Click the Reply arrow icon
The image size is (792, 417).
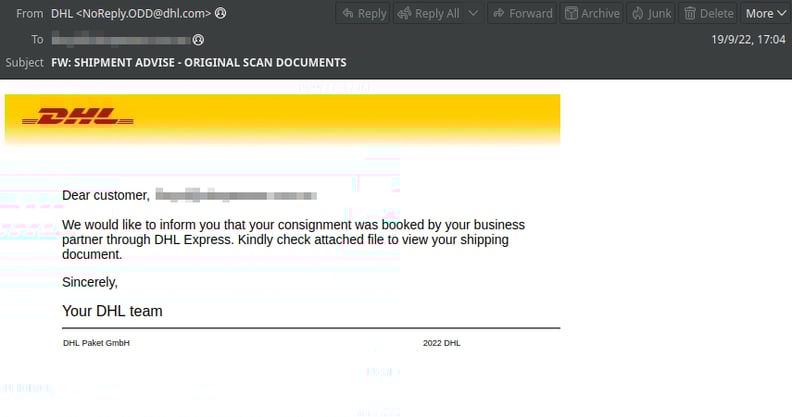pos(348,13)
